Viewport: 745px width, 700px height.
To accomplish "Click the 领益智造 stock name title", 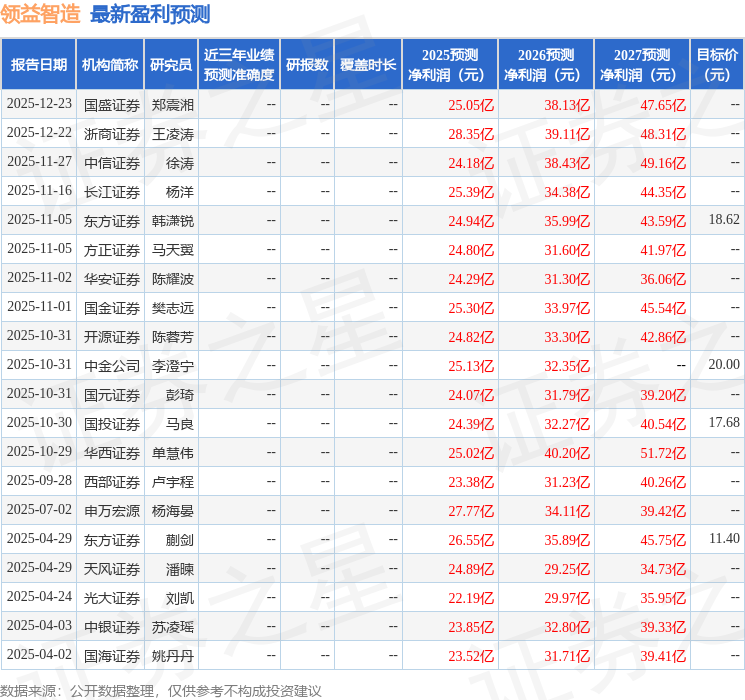I will tap(41, 14).
